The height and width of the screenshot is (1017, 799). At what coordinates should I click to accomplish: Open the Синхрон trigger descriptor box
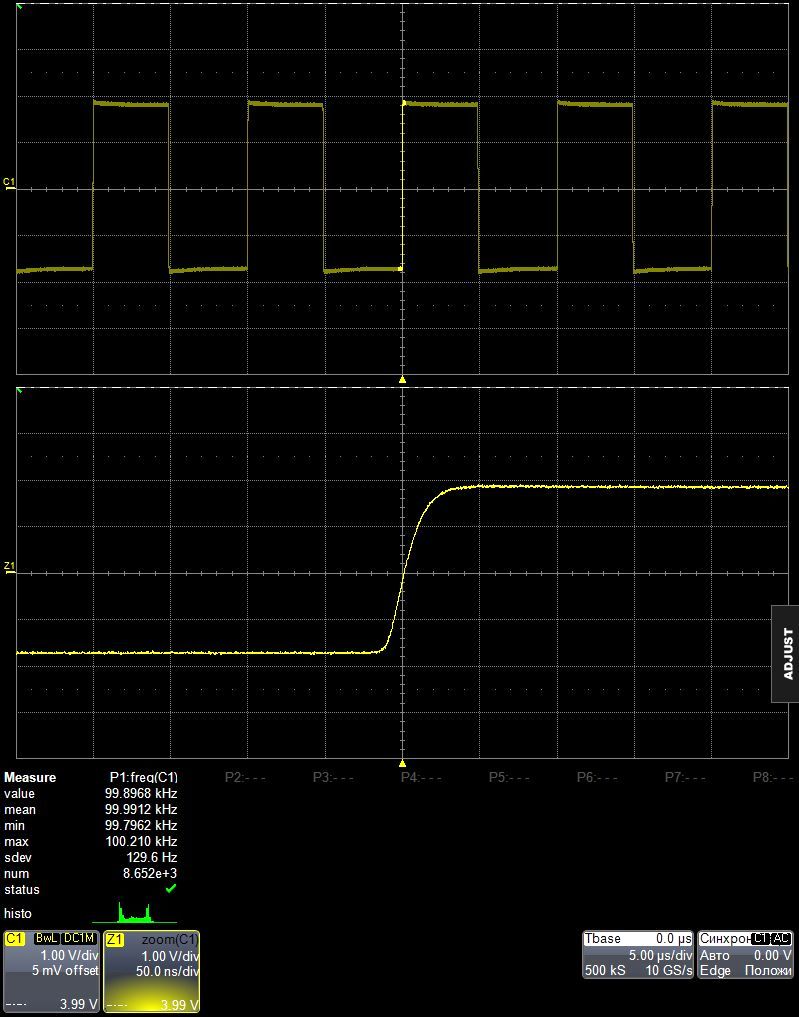pos(746,954)
